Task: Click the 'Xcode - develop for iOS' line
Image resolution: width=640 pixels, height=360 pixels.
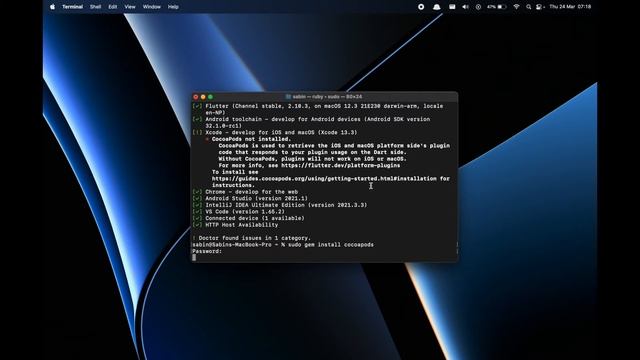Action: [275, 132]
